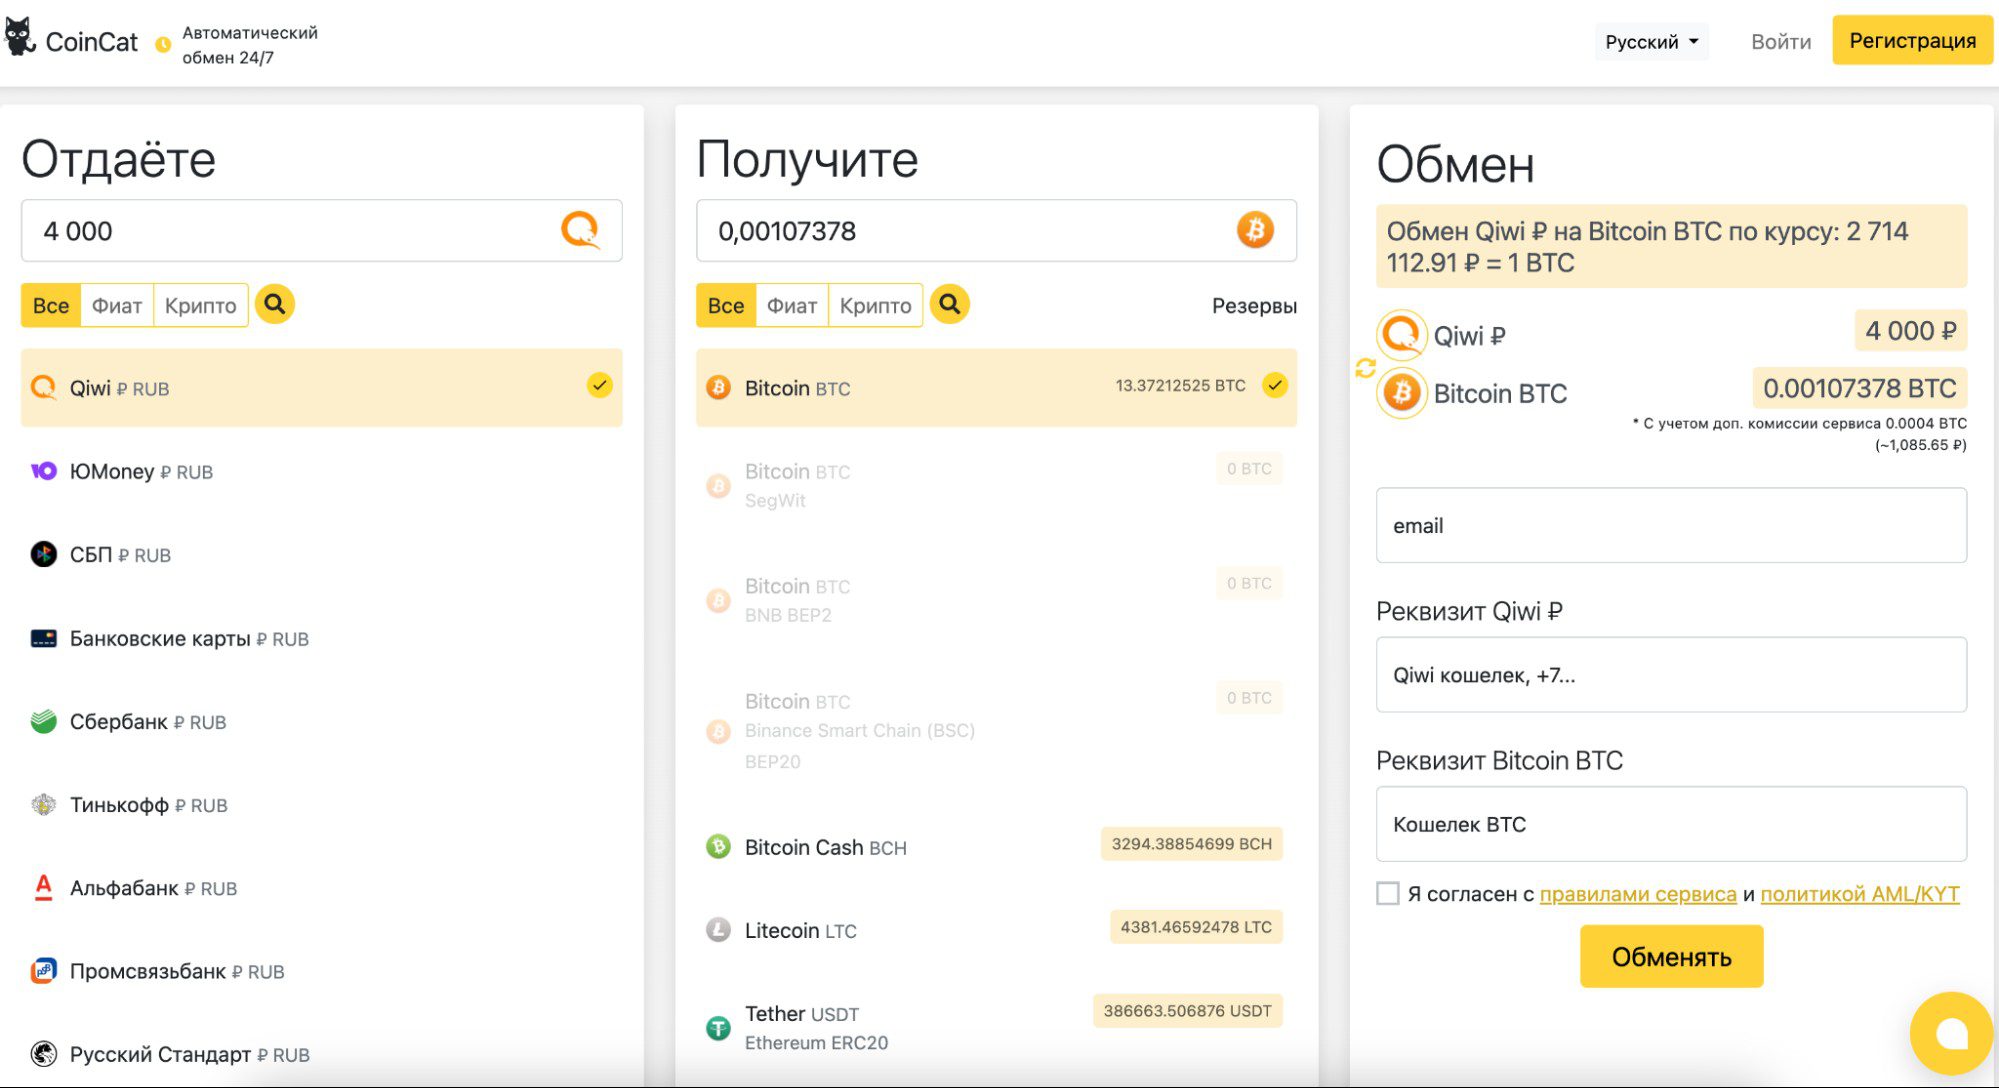
Task: Click the 3294.38854699 BCH reserve badge
Action: (1191, 843)
